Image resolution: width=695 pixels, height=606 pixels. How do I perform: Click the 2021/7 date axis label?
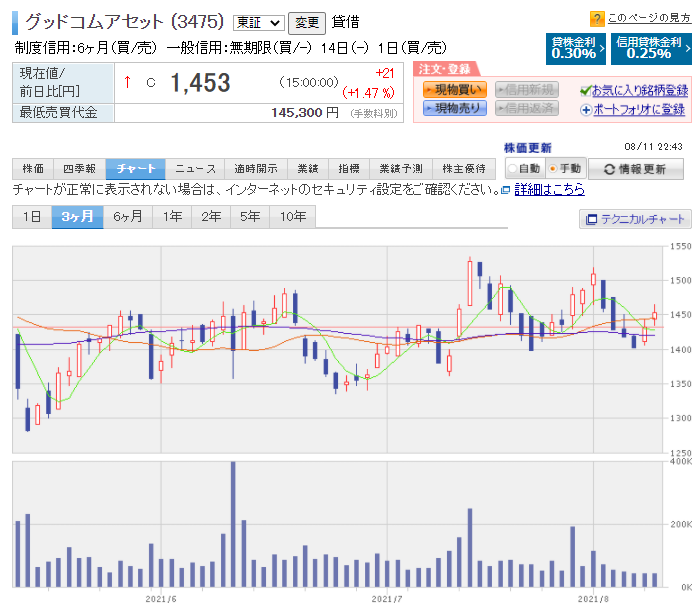click(387, 599)
